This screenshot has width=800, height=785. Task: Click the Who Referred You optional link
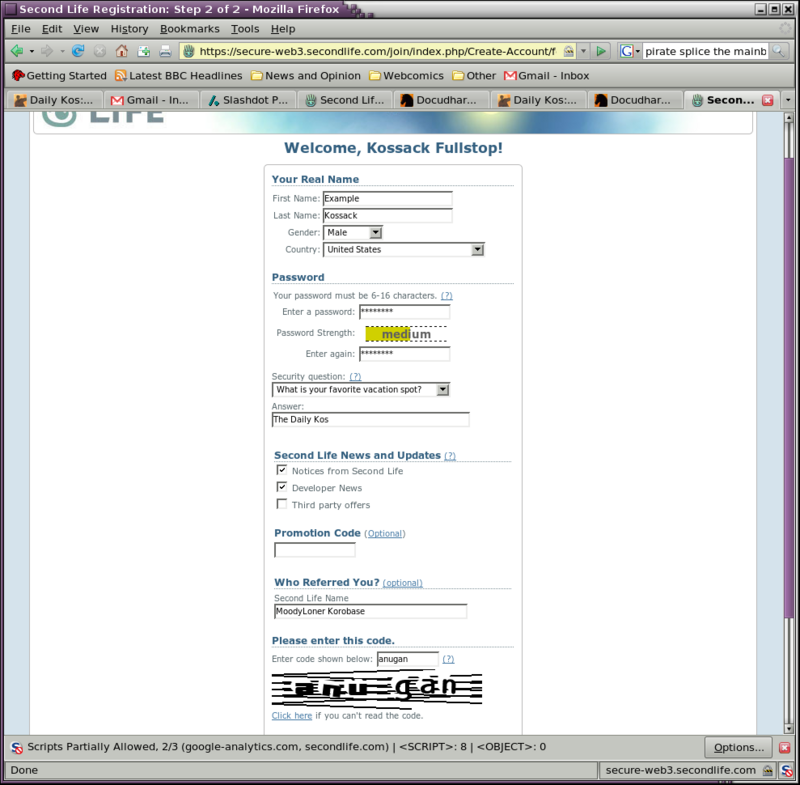(x=403, y=583)
